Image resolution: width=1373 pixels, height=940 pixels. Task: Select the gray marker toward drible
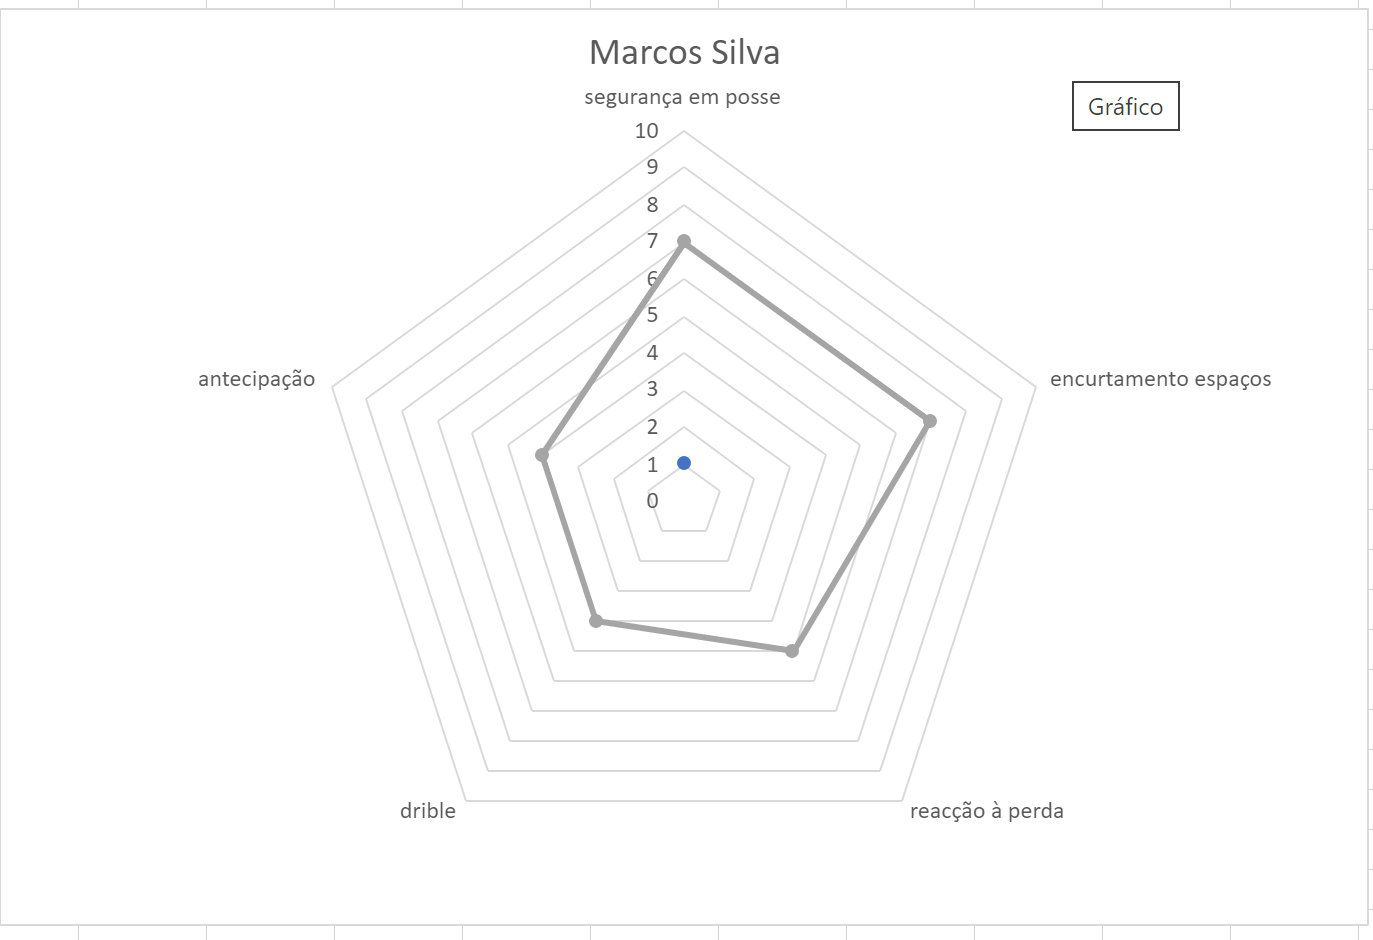(x=597, y=621)
